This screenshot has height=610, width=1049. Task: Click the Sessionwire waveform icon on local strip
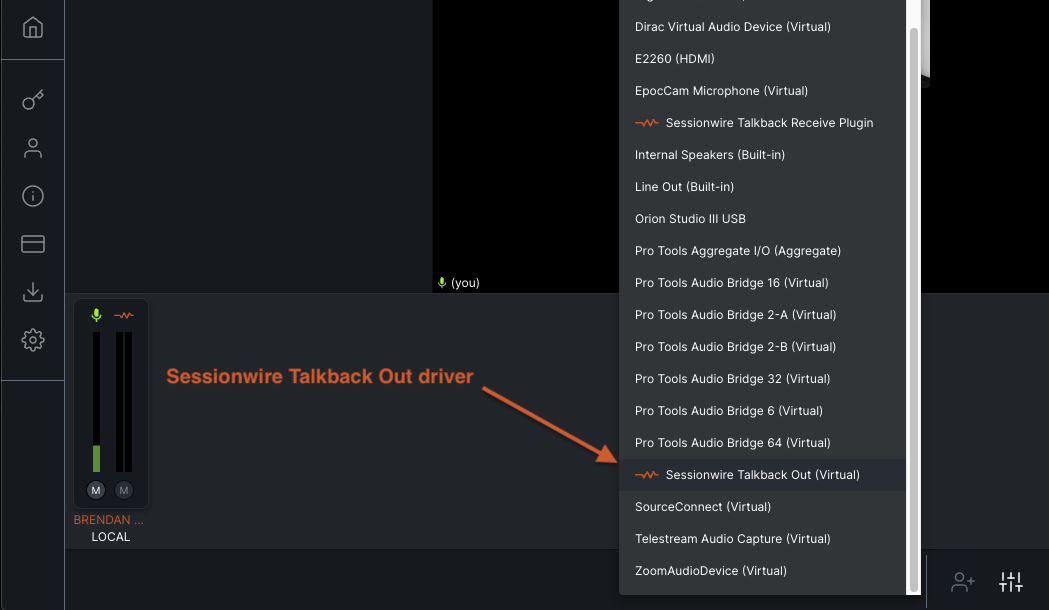pyautogui.click(x=122, y=315)
